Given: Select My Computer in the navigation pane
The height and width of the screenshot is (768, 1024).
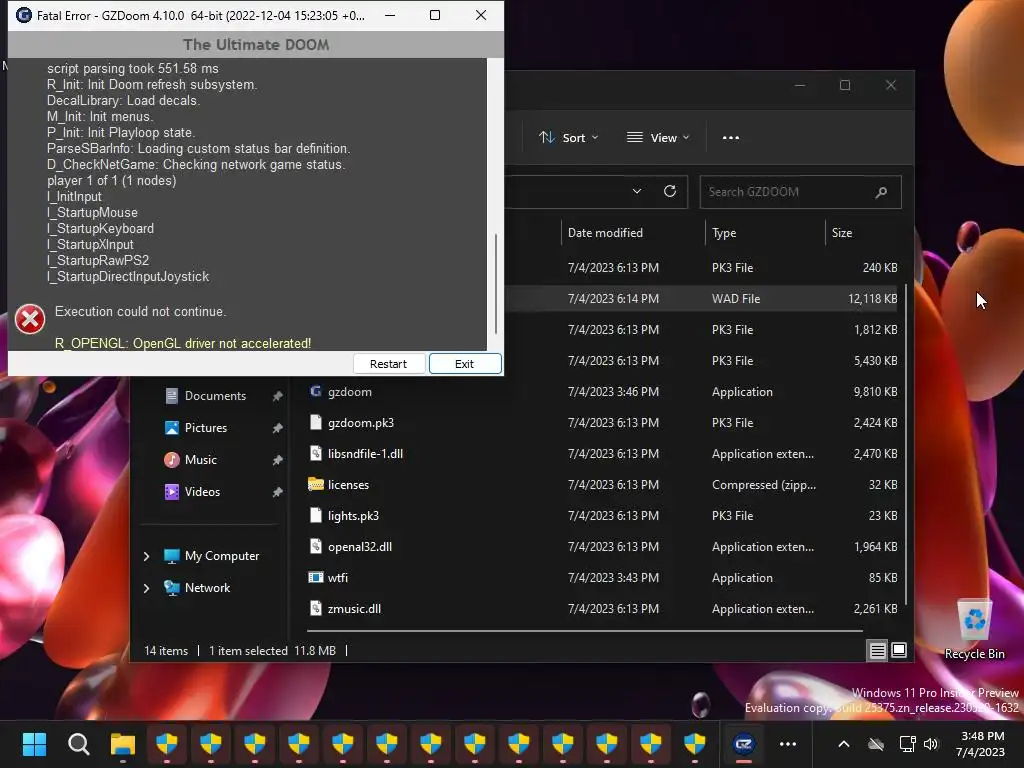Looking at the screenshot, I should pyautogui.click(x=222, y=556).
